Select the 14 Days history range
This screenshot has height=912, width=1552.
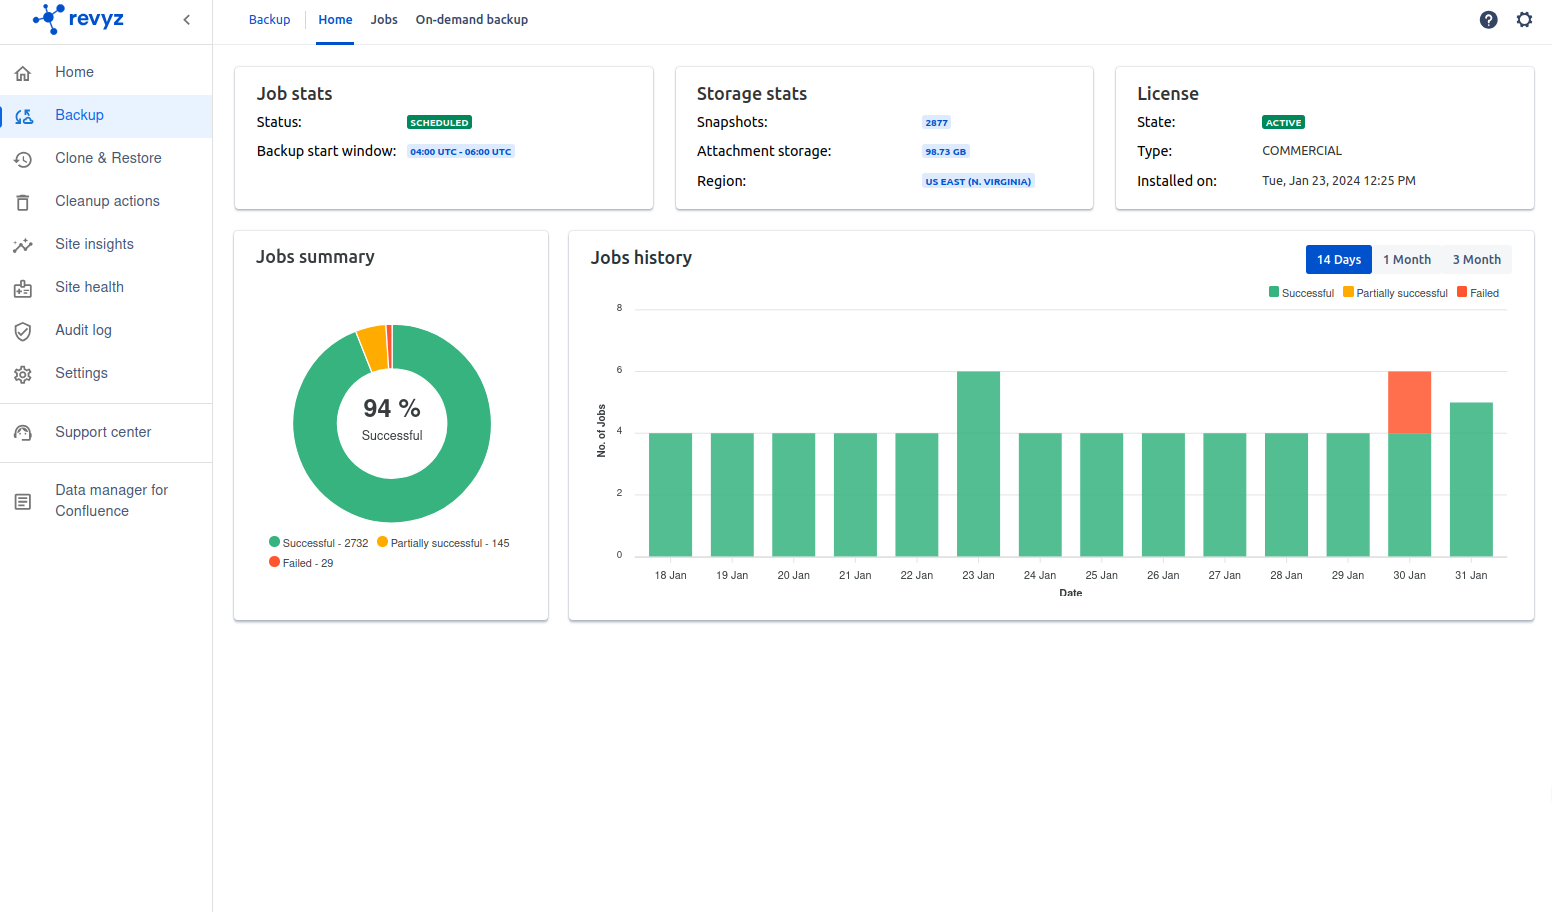point(1338,260)
